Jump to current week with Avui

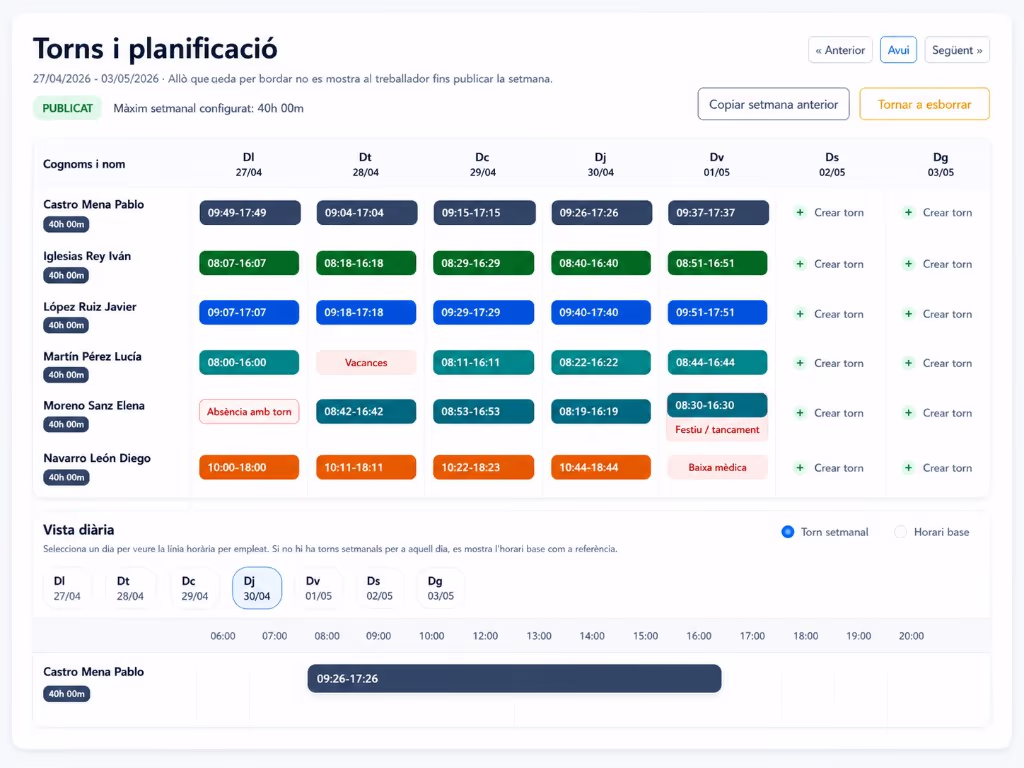coord(898,50)
